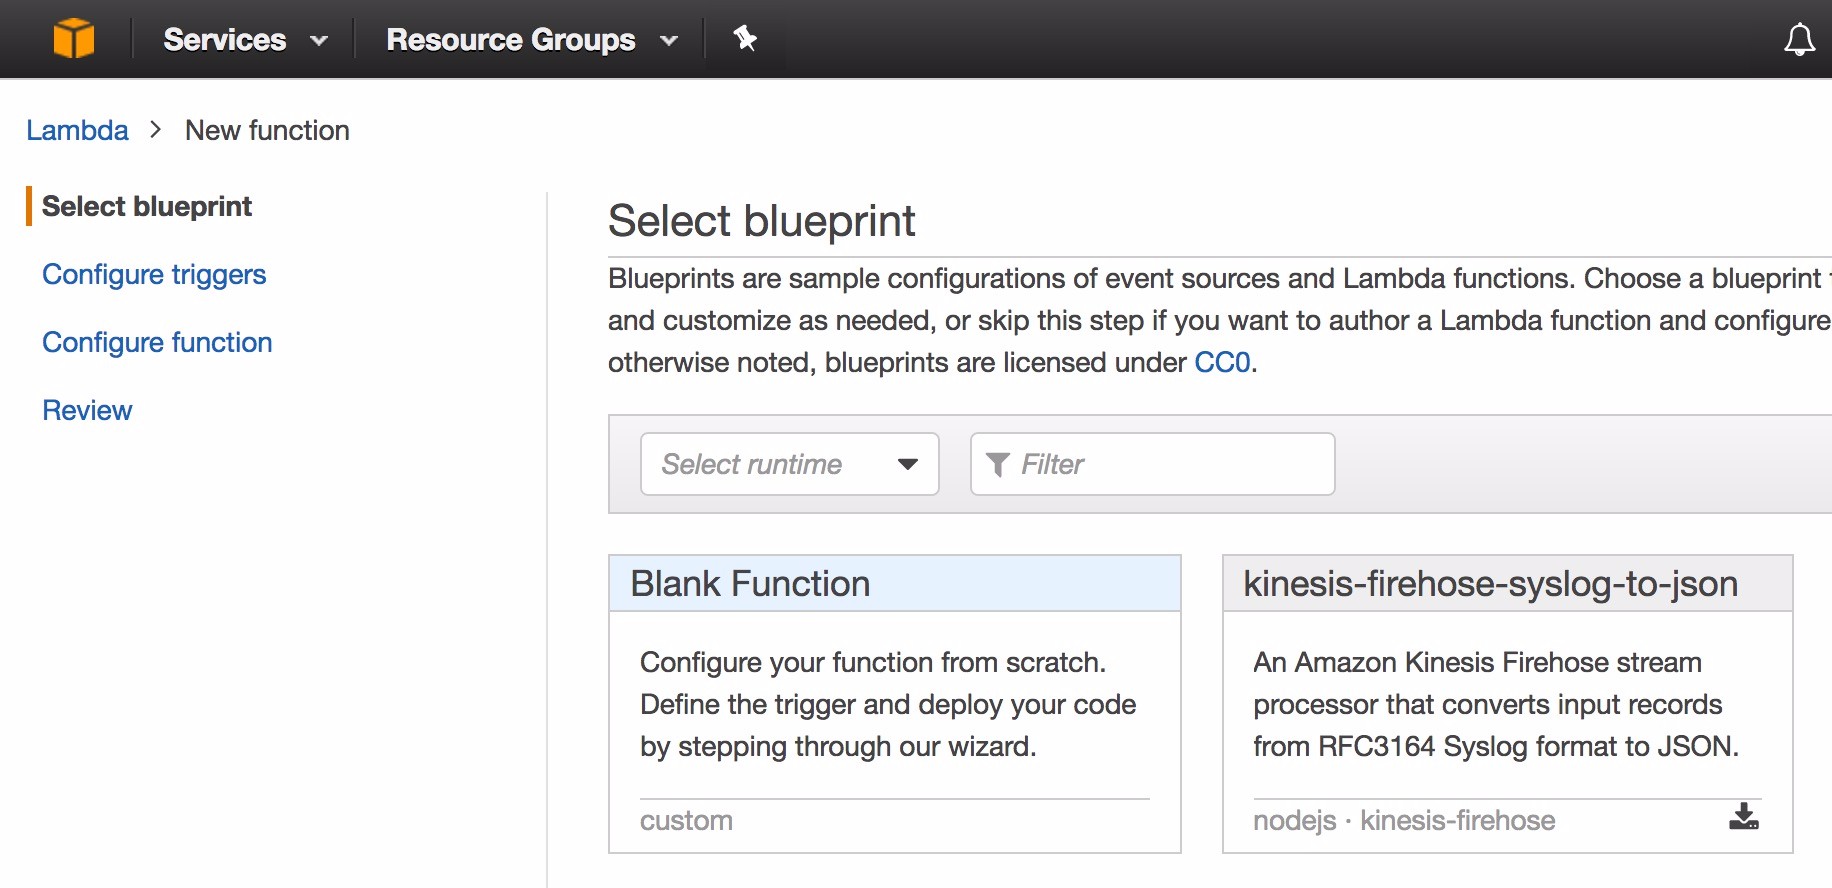1832x888 pixels.
Task: Click the blueprint Filter text field
Action: (1170, 464)
